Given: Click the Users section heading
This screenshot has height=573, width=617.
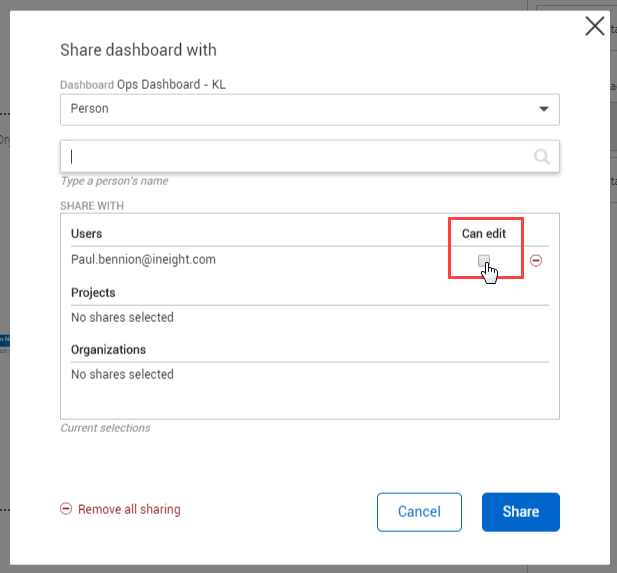Looking at the screenshot, I should point(87,234).
